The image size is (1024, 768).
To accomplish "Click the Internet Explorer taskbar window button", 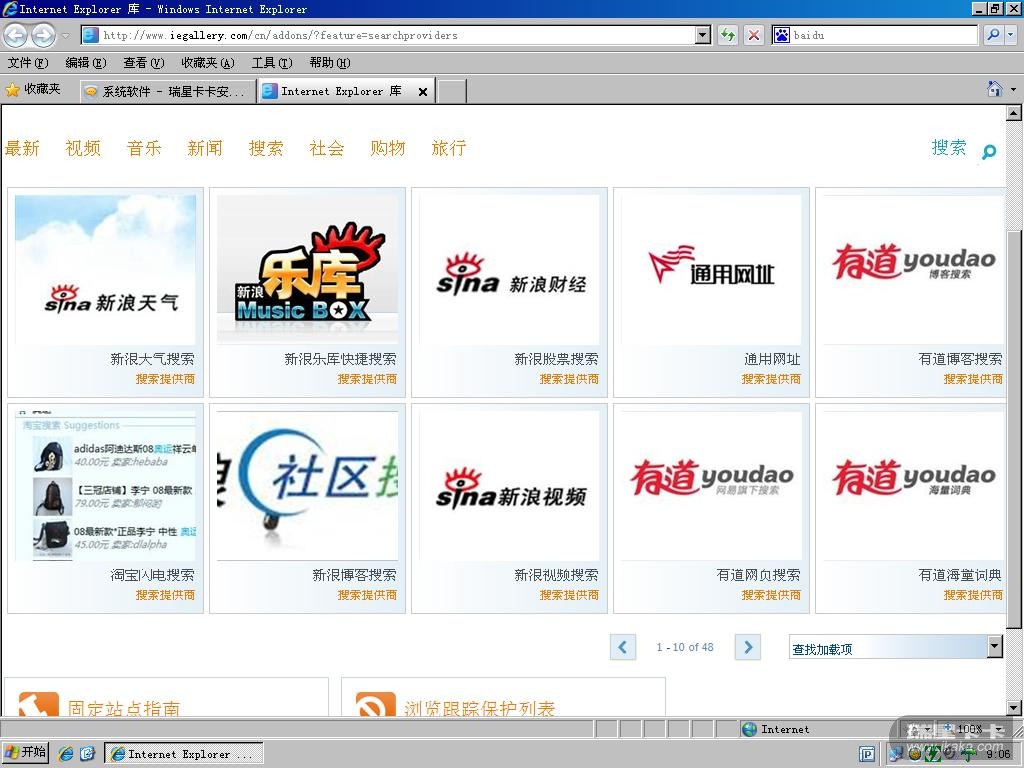I will 184,754.
